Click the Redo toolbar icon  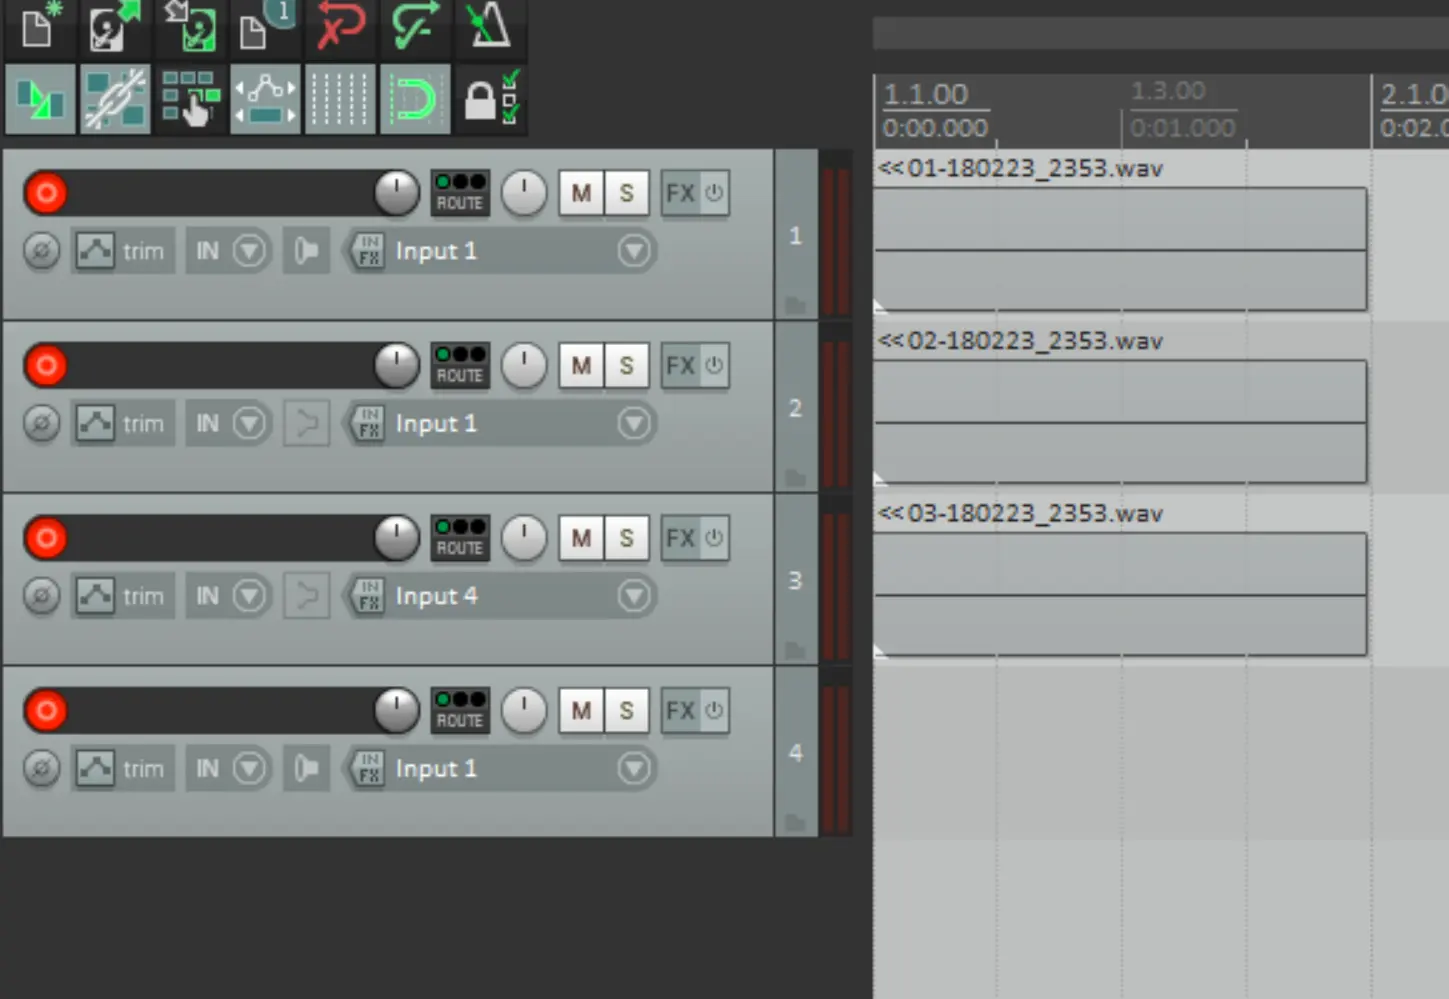[415, 26]
